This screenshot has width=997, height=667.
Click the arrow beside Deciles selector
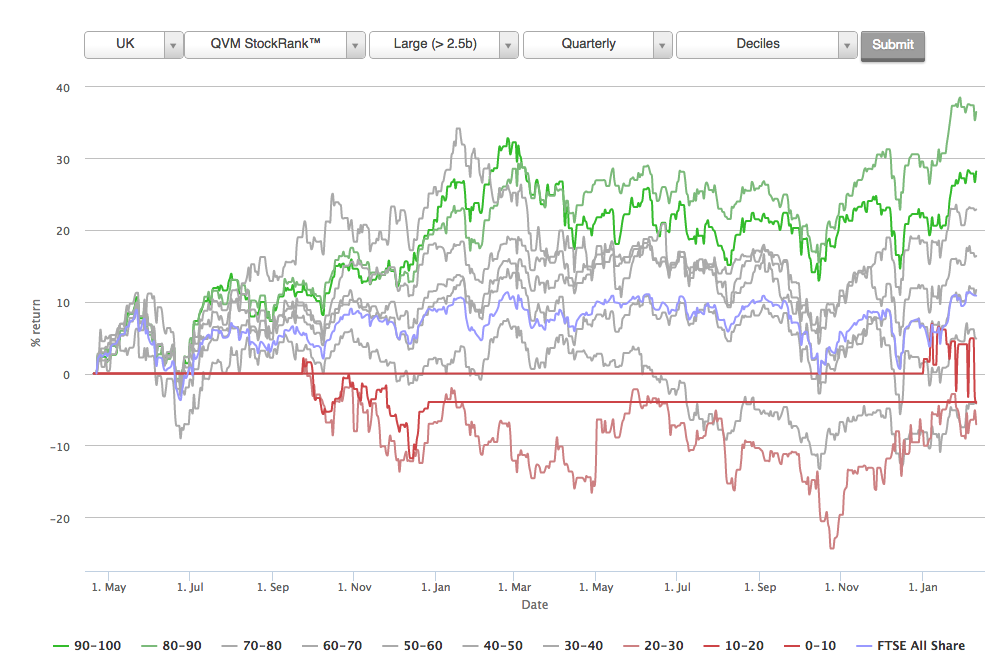(x=848, y=45)
